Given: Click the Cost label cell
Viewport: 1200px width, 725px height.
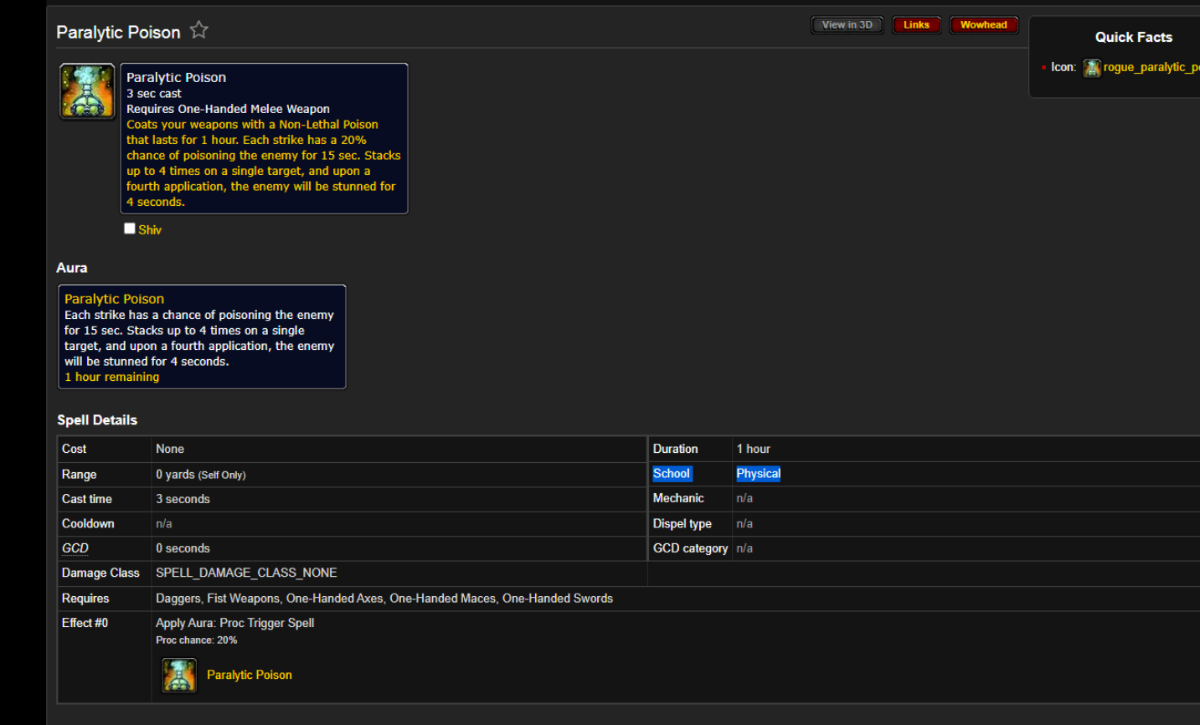Looking at the screenshot, I should (105, 449).
